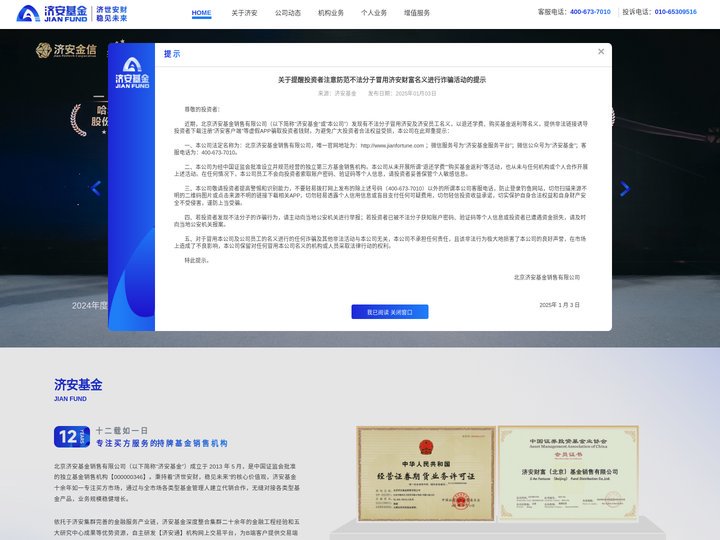Open the 增值服务 menu item
This screenshot has height=540, width=720.
(x=417, y=13)
